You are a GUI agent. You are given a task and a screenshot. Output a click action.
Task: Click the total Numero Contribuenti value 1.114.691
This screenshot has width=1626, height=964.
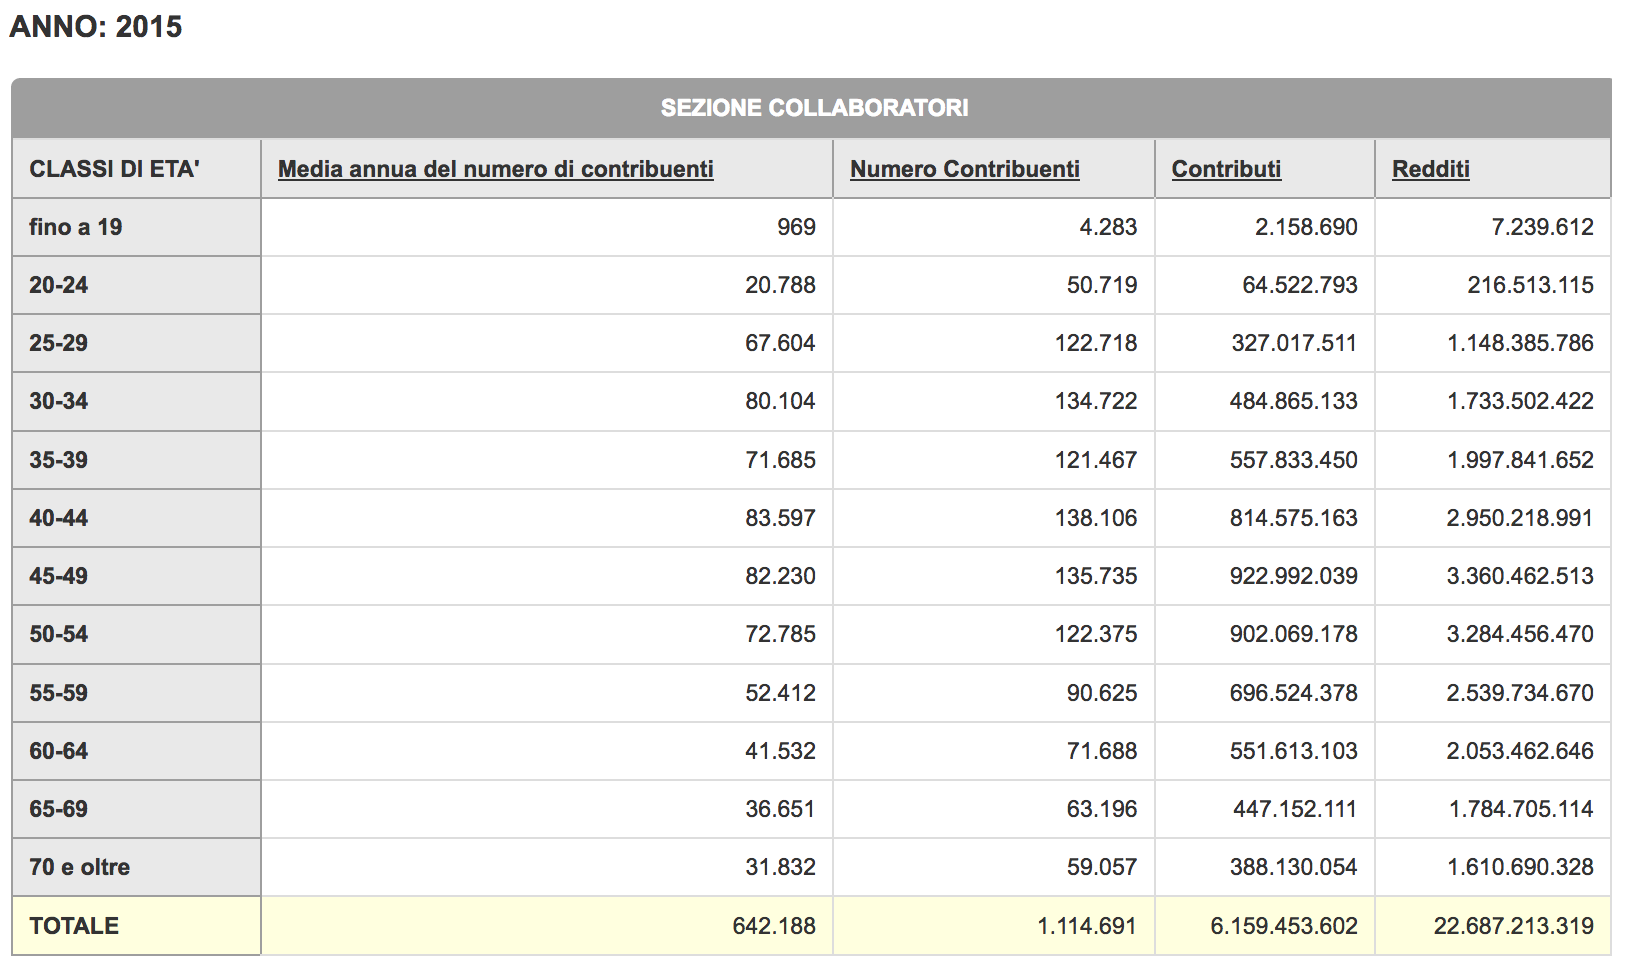1086,926
